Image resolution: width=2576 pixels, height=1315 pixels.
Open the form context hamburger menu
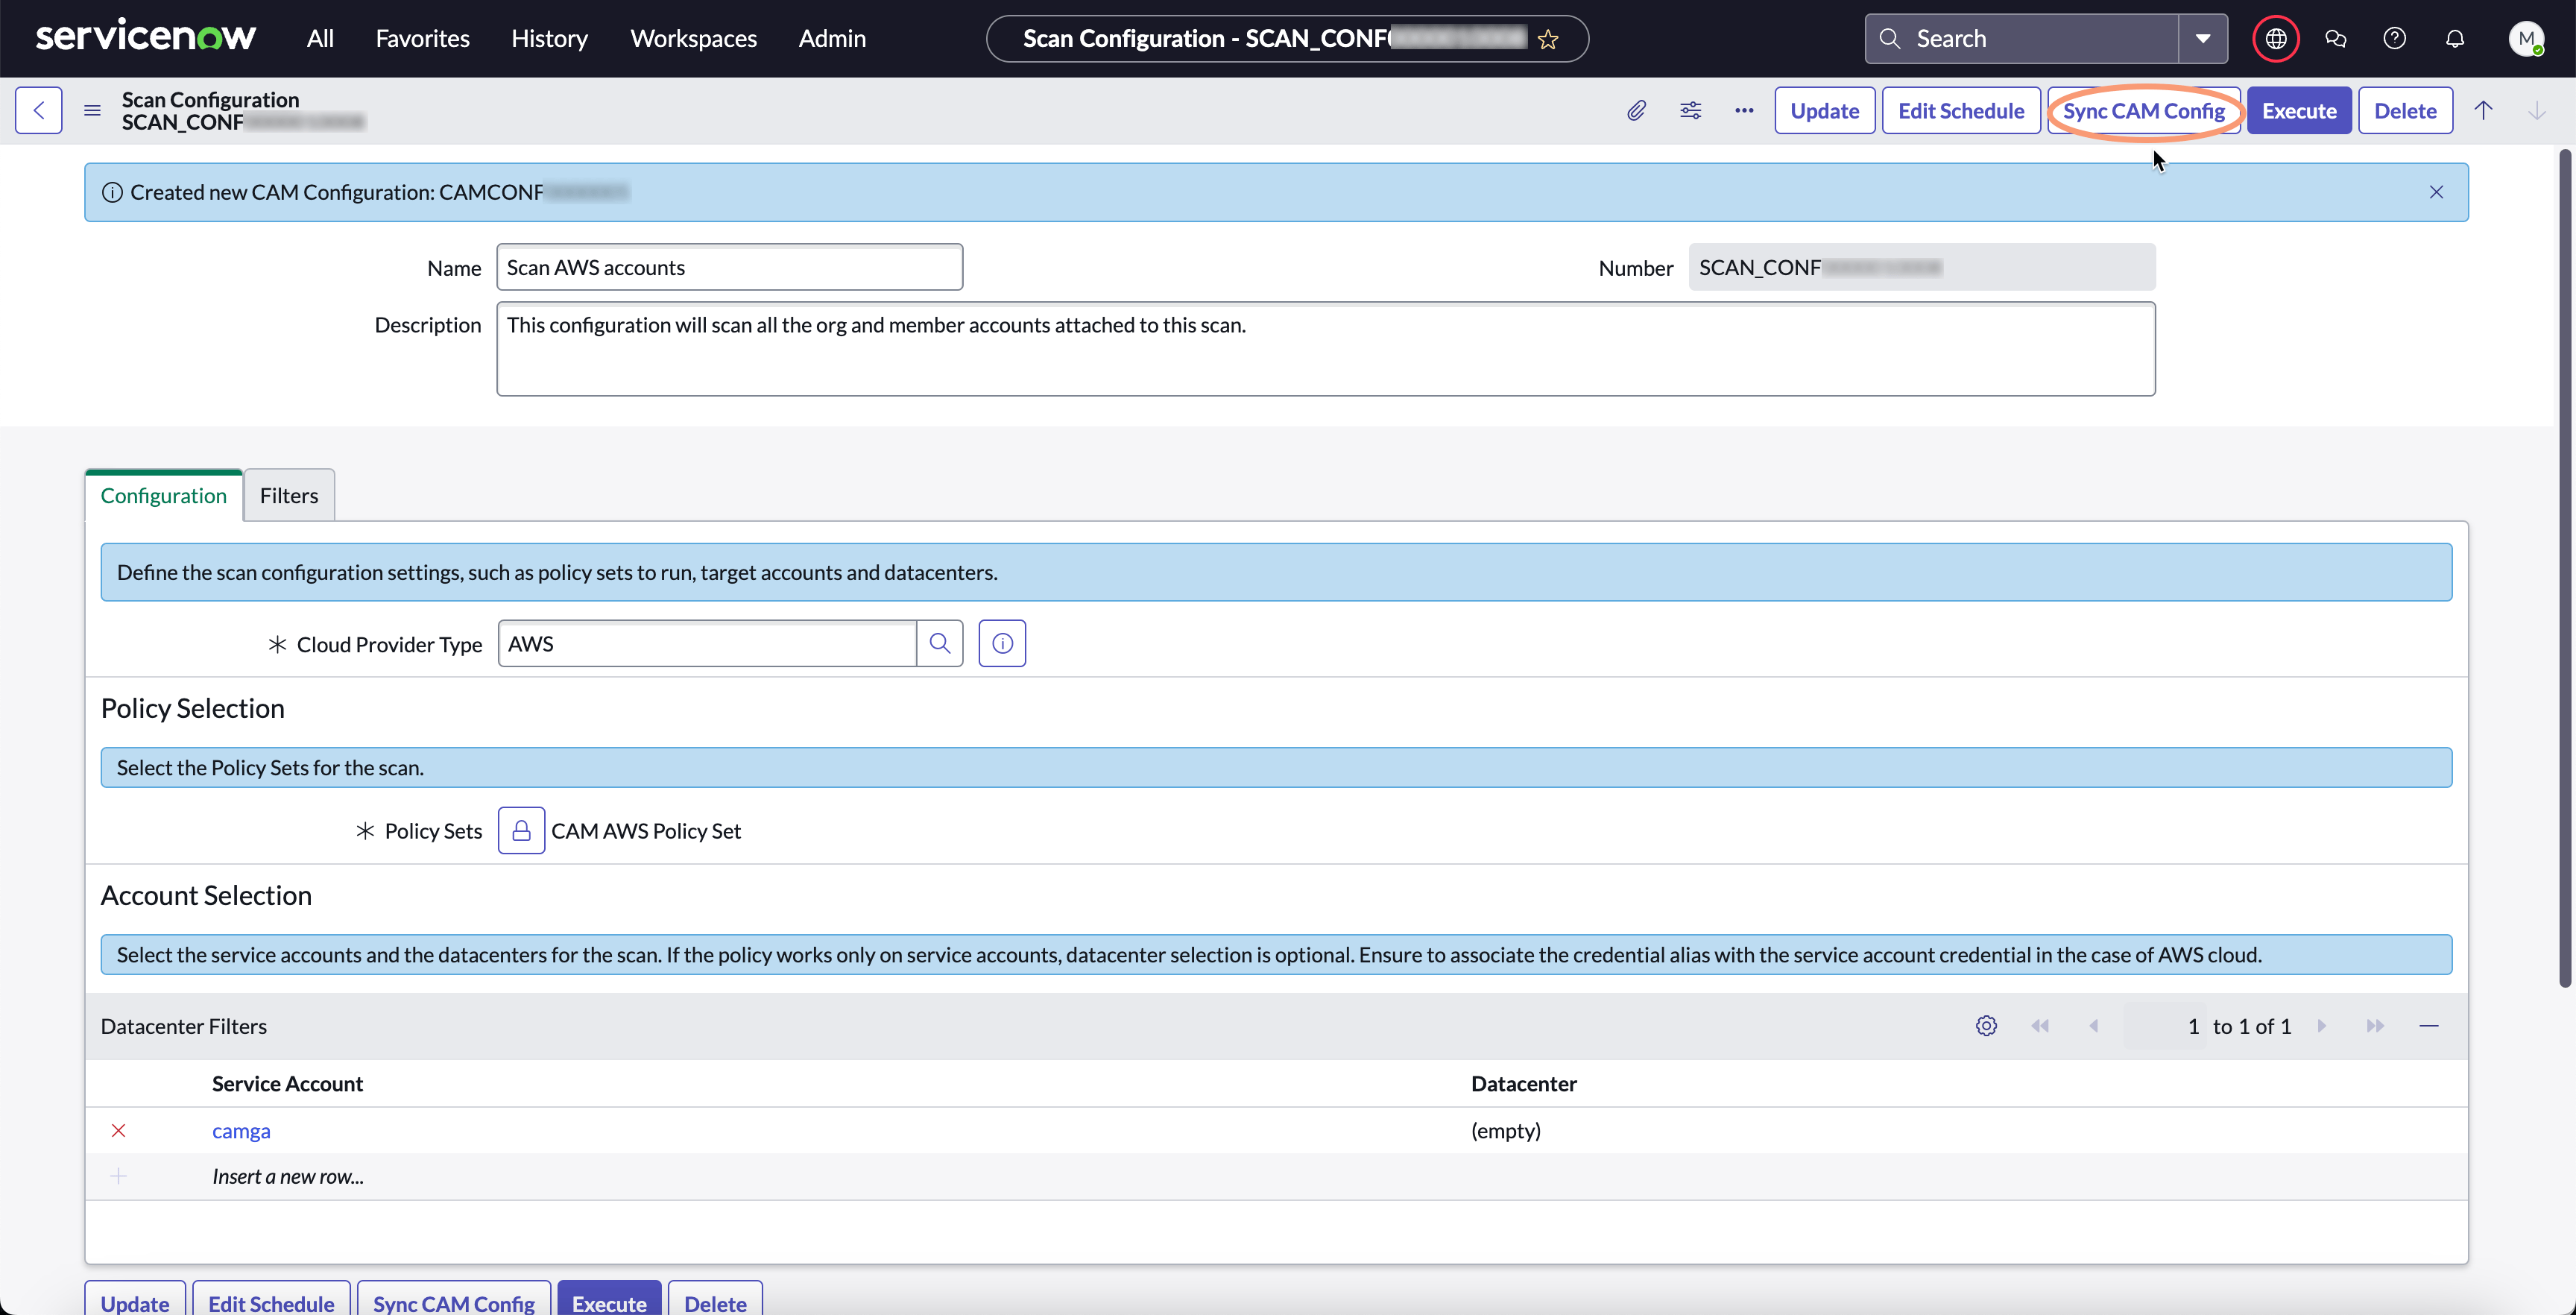click(92, 110)
